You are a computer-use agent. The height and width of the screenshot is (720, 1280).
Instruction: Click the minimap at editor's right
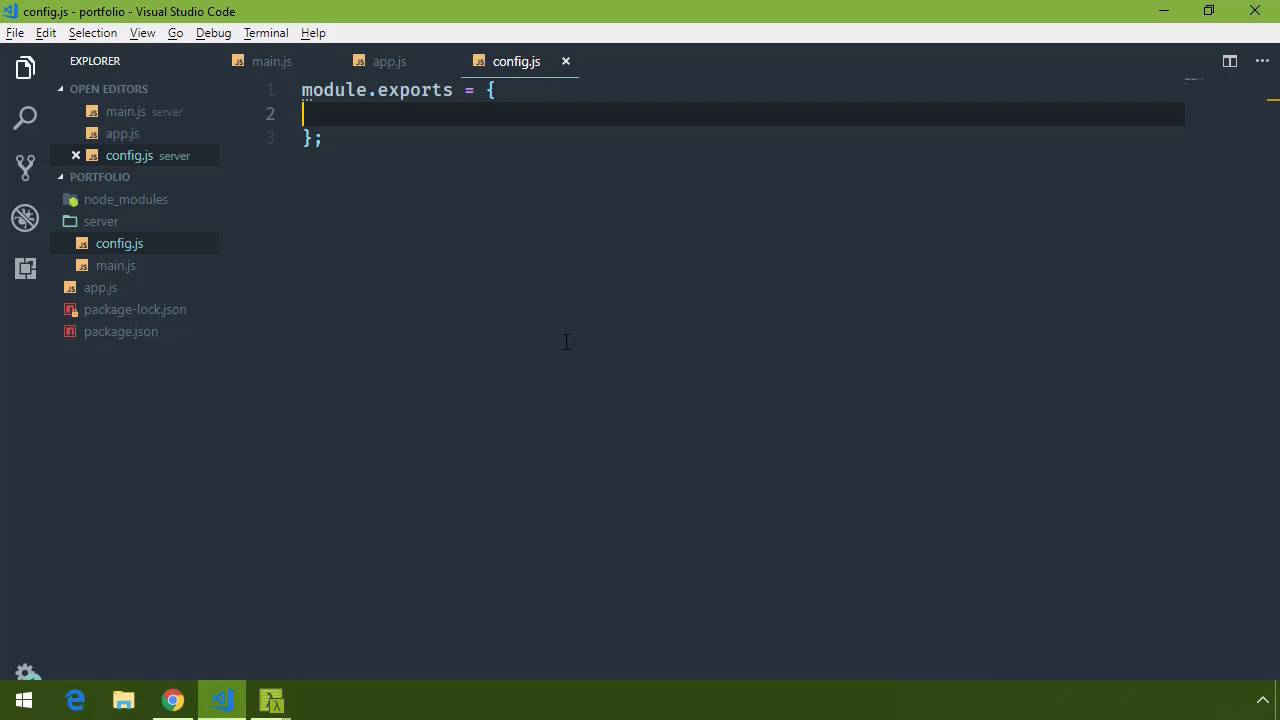tap(1193, 79)
